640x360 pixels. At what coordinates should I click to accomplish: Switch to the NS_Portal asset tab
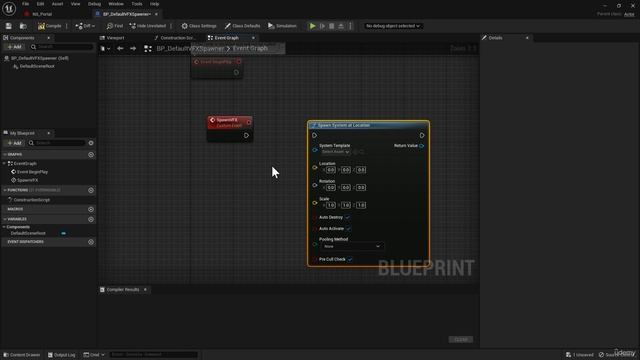(42, 14)
